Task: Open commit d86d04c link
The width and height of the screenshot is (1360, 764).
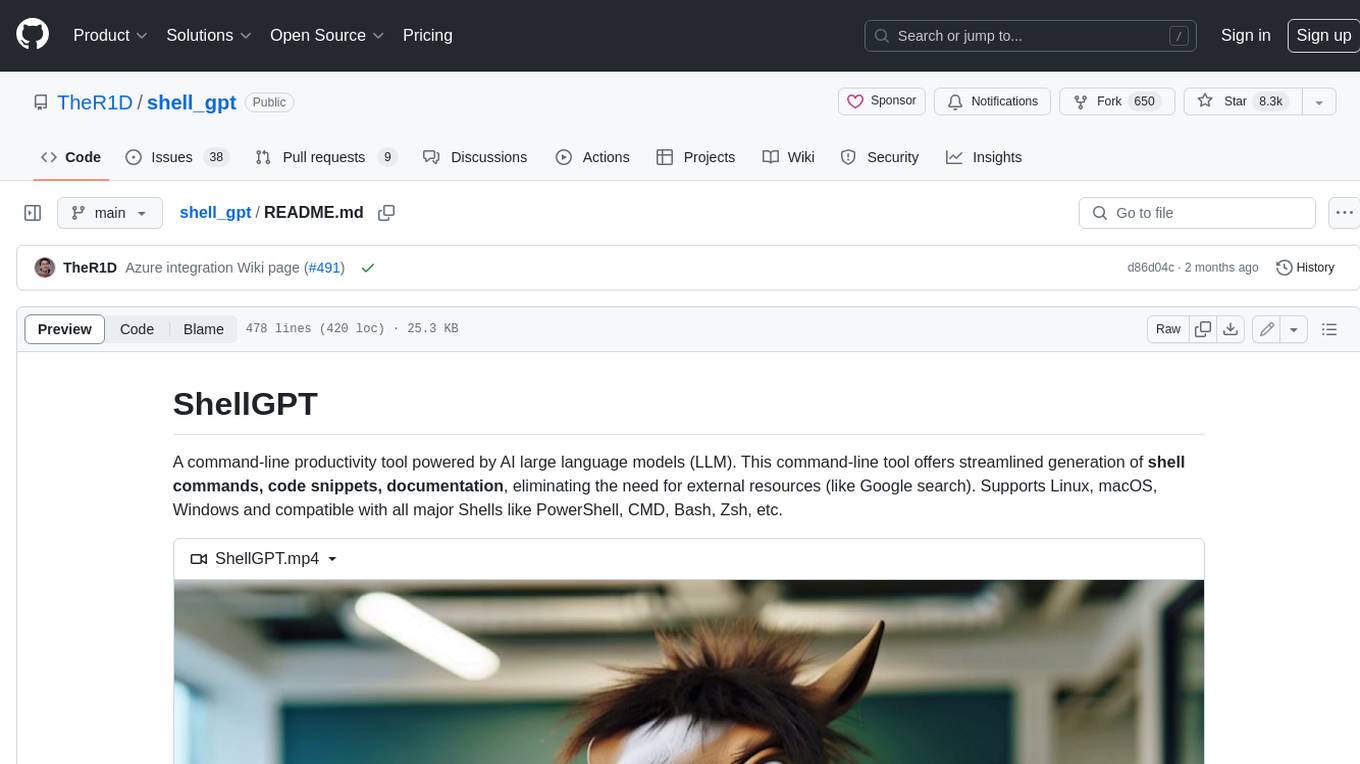Action: [1150, 268]
